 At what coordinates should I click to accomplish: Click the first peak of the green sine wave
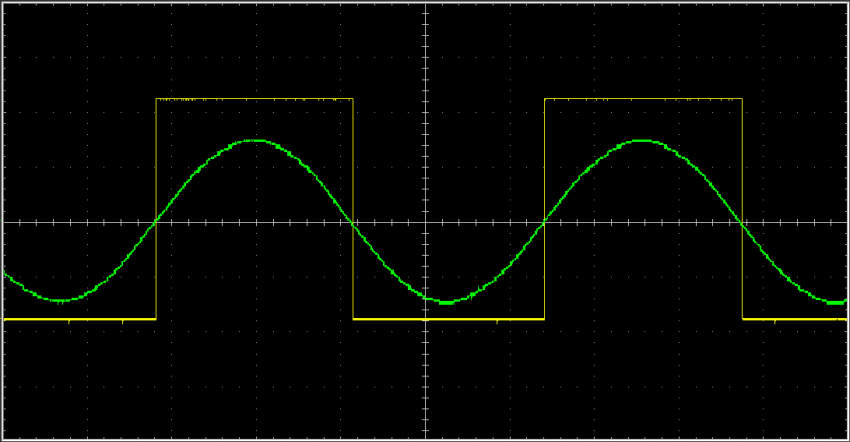(255, 140)
